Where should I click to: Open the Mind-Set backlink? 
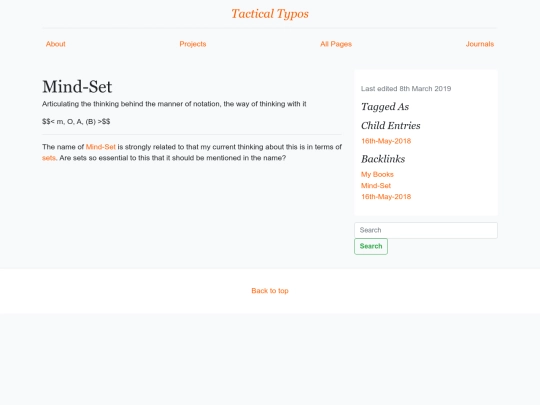(x=376, y=186)
